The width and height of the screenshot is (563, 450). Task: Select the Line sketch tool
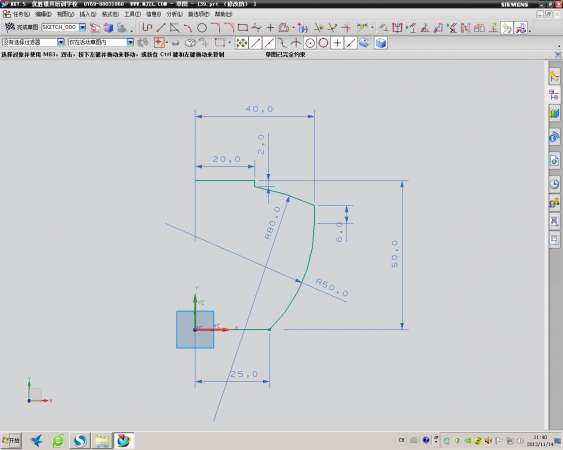point(160,27)
